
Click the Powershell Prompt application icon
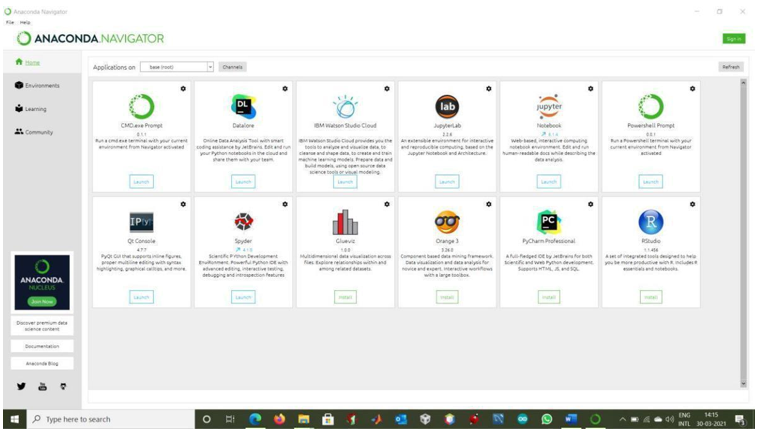click(651, 106)
